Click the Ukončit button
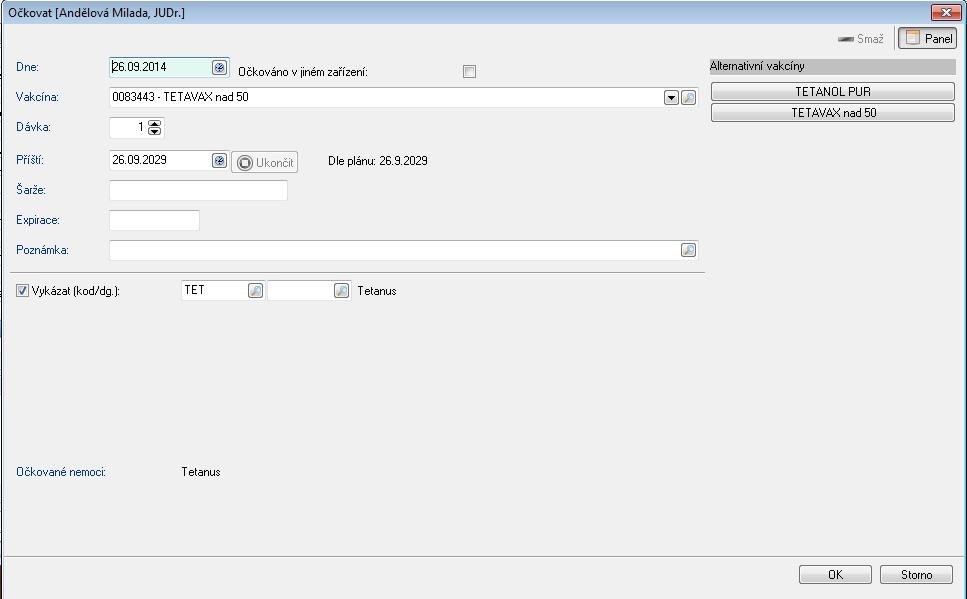The width and height of the screenshot is (967, 599). [x=265, y=162]
